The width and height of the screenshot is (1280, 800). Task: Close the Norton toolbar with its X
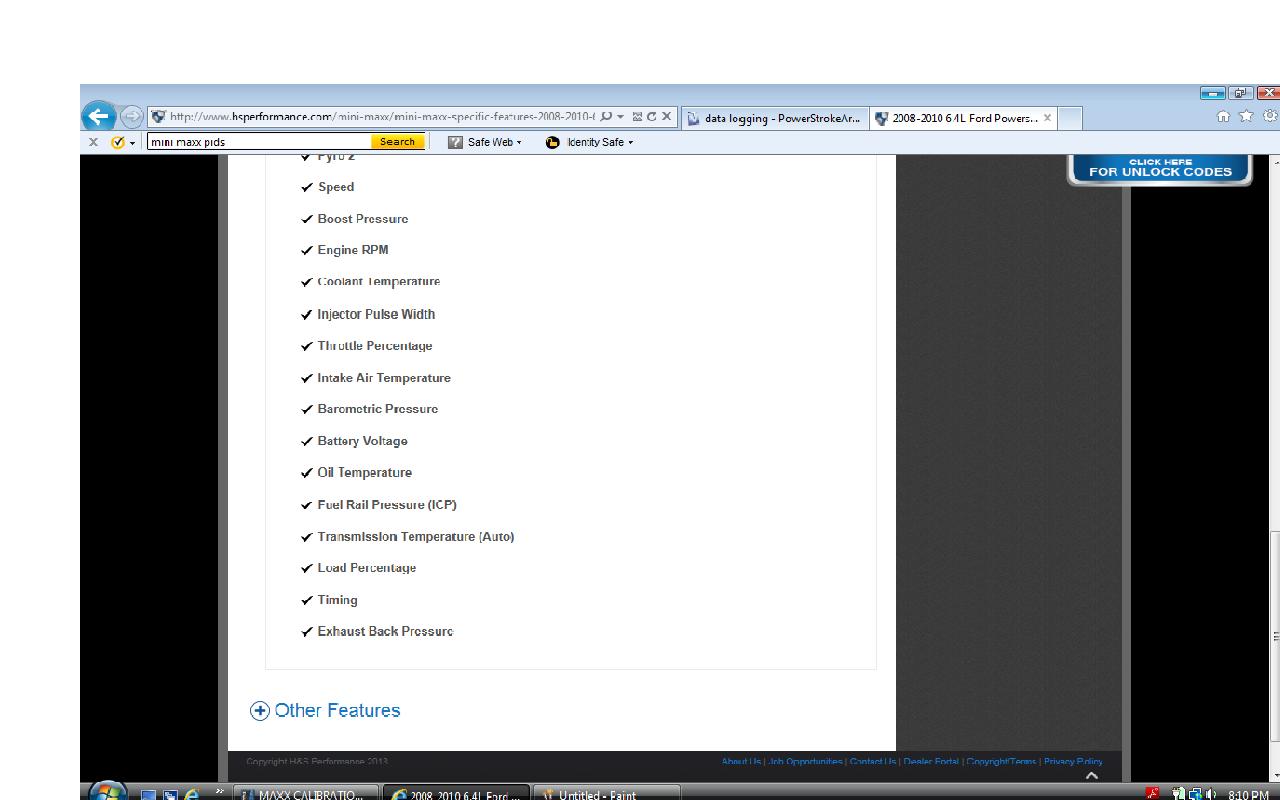(x=93, y=142)
